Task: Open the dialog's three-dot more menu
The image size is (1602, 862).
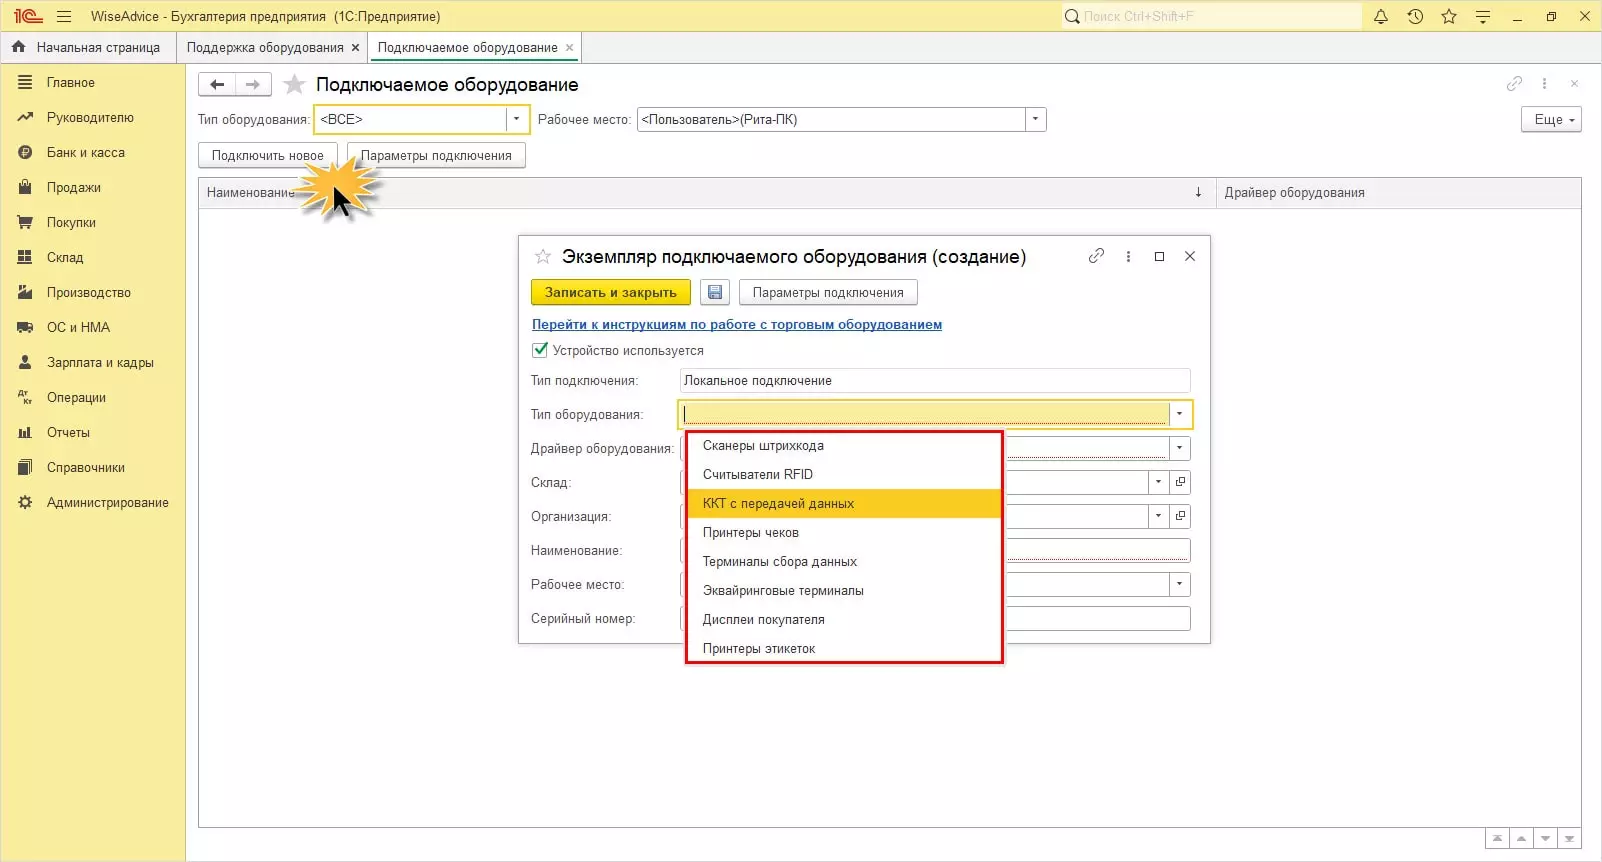Action: click(1128, 256)
